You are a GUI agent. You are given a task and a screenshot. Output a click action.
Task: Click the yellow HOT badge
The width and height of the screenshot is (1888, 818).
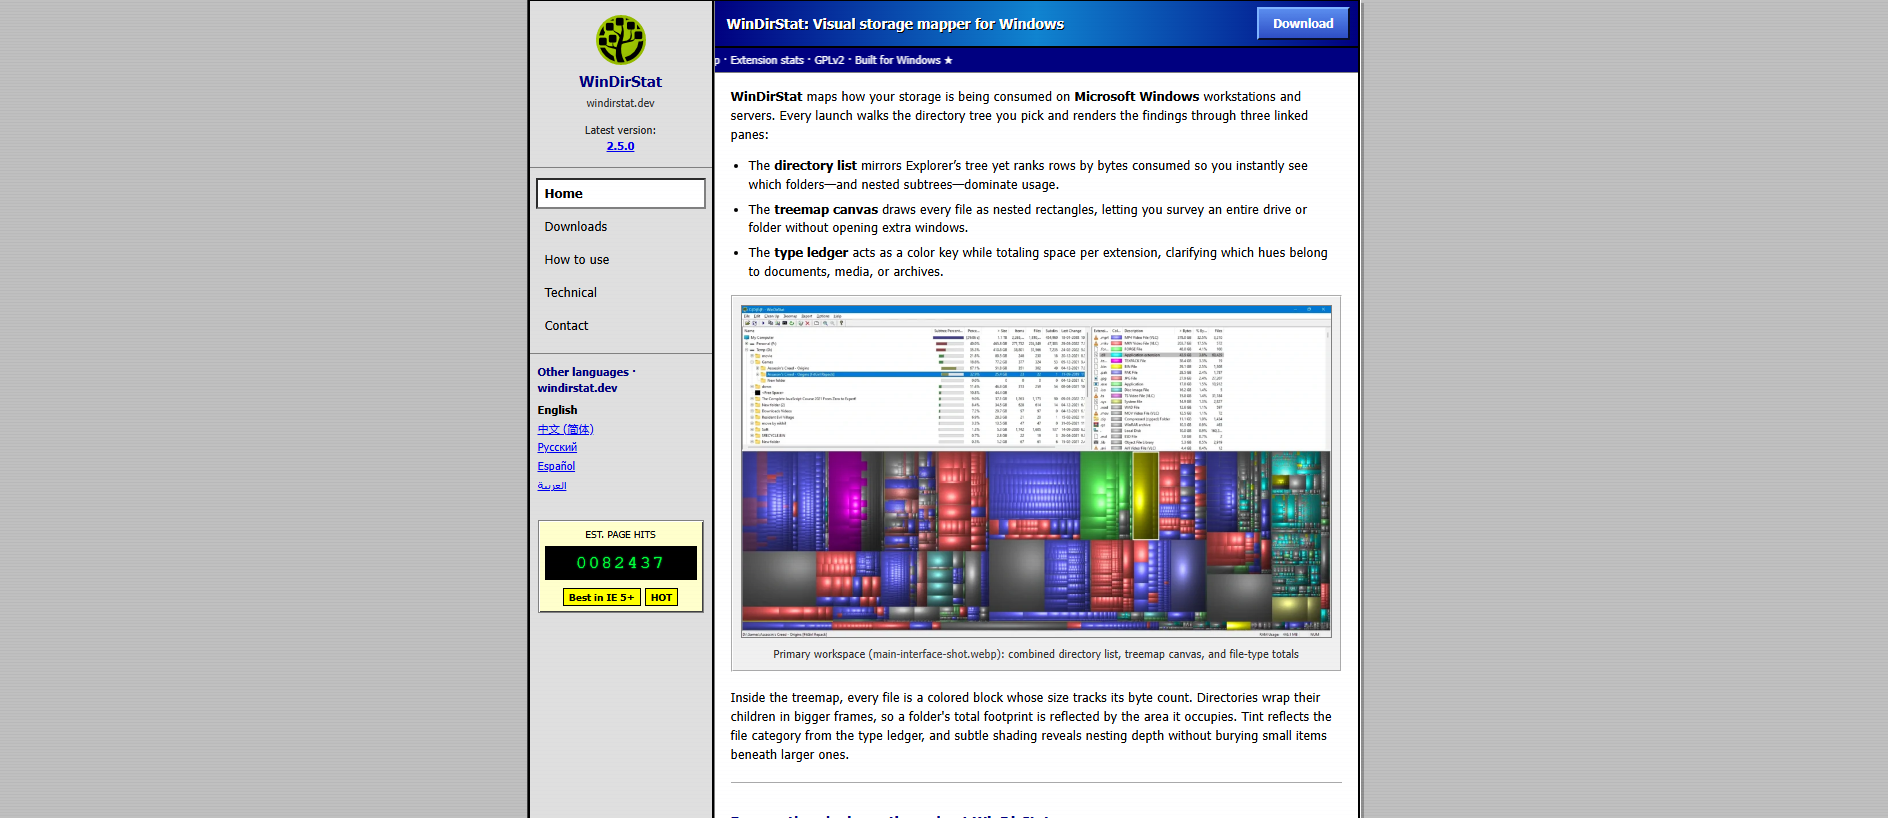[x=661, y=598]
